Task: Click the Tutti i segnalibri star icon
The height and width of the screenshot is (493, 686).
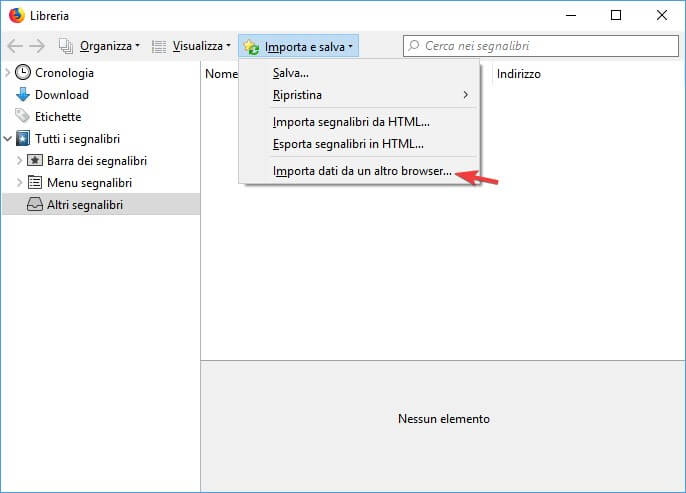Action: click(x=23, y=139)
